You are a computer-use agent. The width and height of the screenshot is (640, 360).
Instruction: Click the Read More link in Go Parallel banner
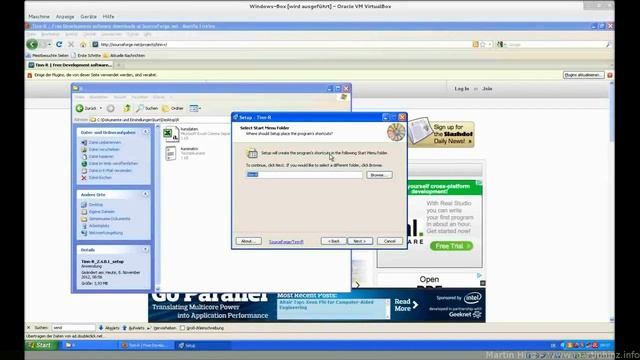[x=406, y=305]
